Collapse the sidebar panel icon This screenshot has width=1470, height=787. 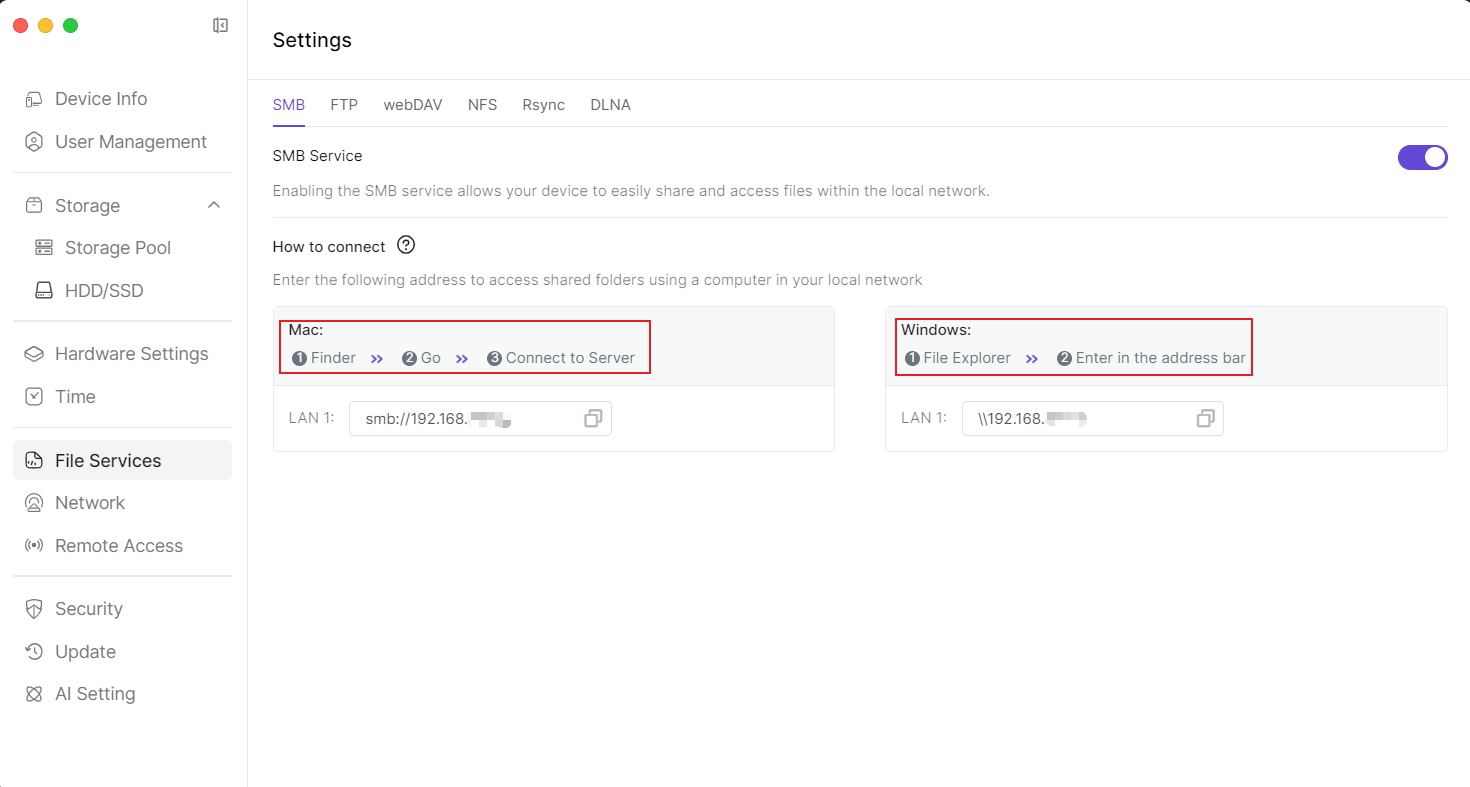[221, 26]
